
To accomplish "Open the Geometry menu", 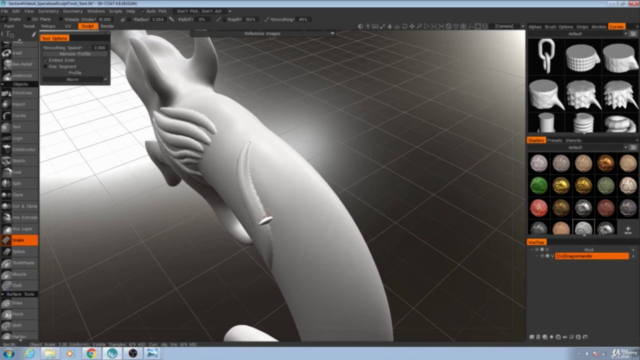I will [x=73, y=11].
